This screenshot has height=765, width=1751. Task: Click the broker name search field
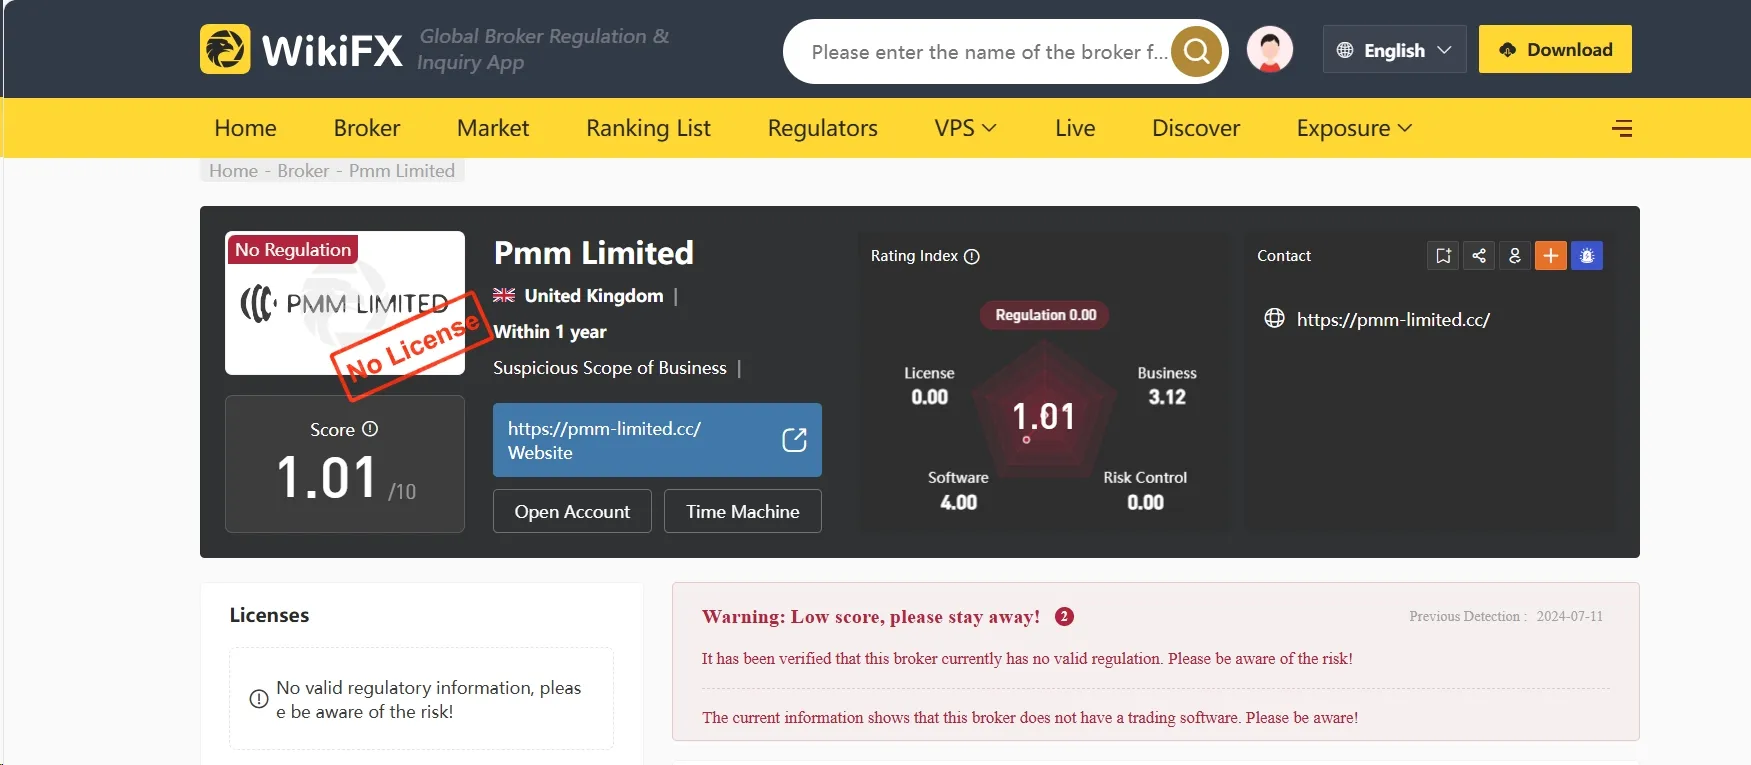[x=988, y=52]
